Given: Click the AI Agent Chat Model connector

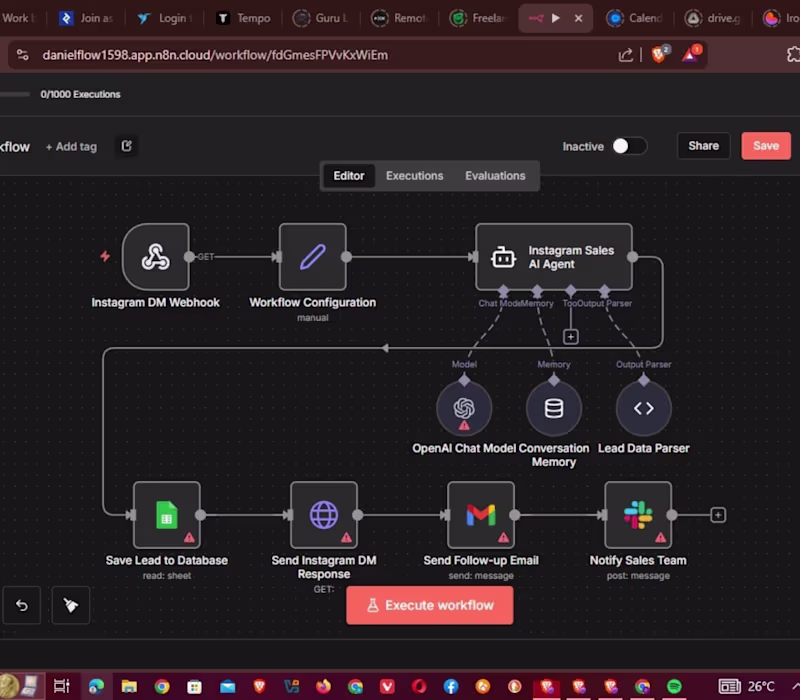Looking at the screenshot, I should click(503, 291).
